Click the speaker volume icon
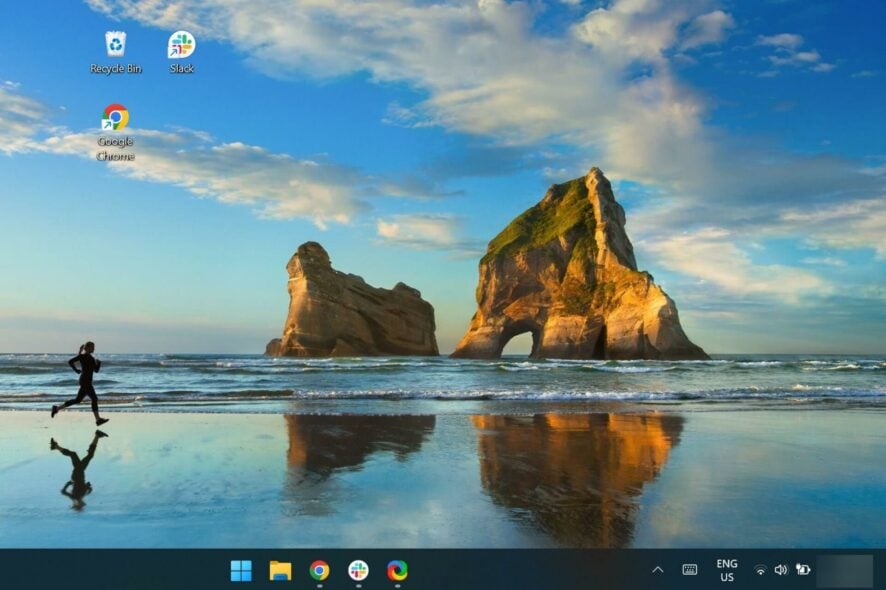The height and width of the screenshot is (590, 886). click(781, 570)
